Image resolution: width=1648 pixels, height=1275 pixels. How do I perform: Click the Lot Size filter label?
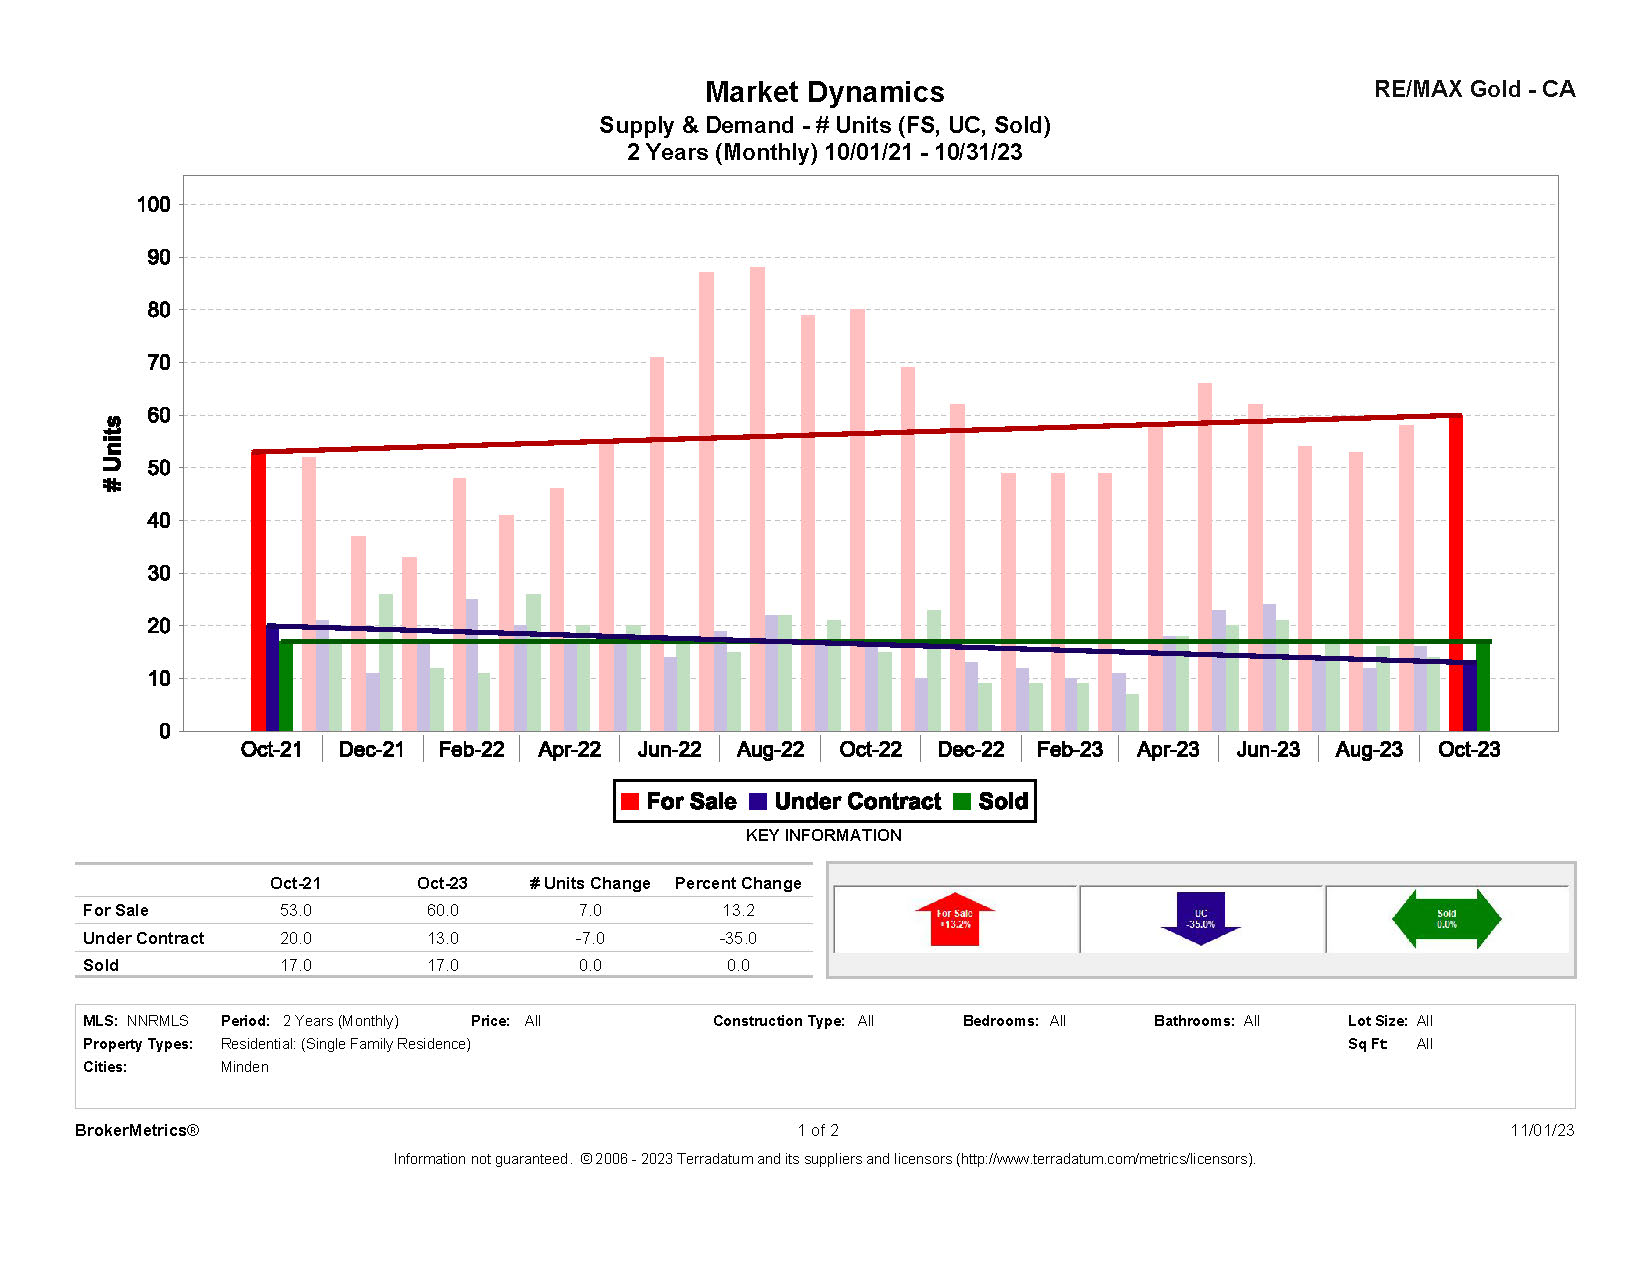(x=1378, y=1021)
